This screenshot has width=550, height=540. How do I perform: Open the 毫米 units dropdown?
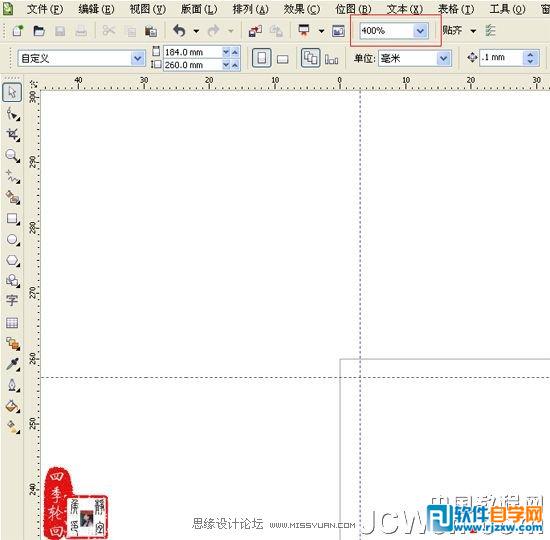[x=444, y=58]
